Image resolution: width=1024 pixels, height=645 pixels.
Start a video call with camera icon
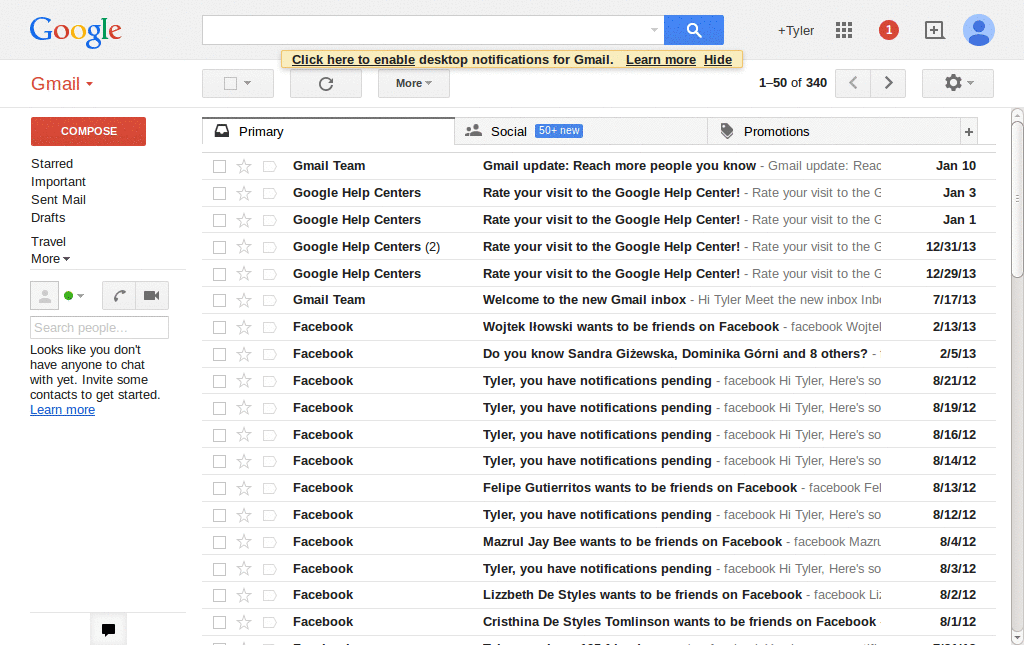point(152,296)
